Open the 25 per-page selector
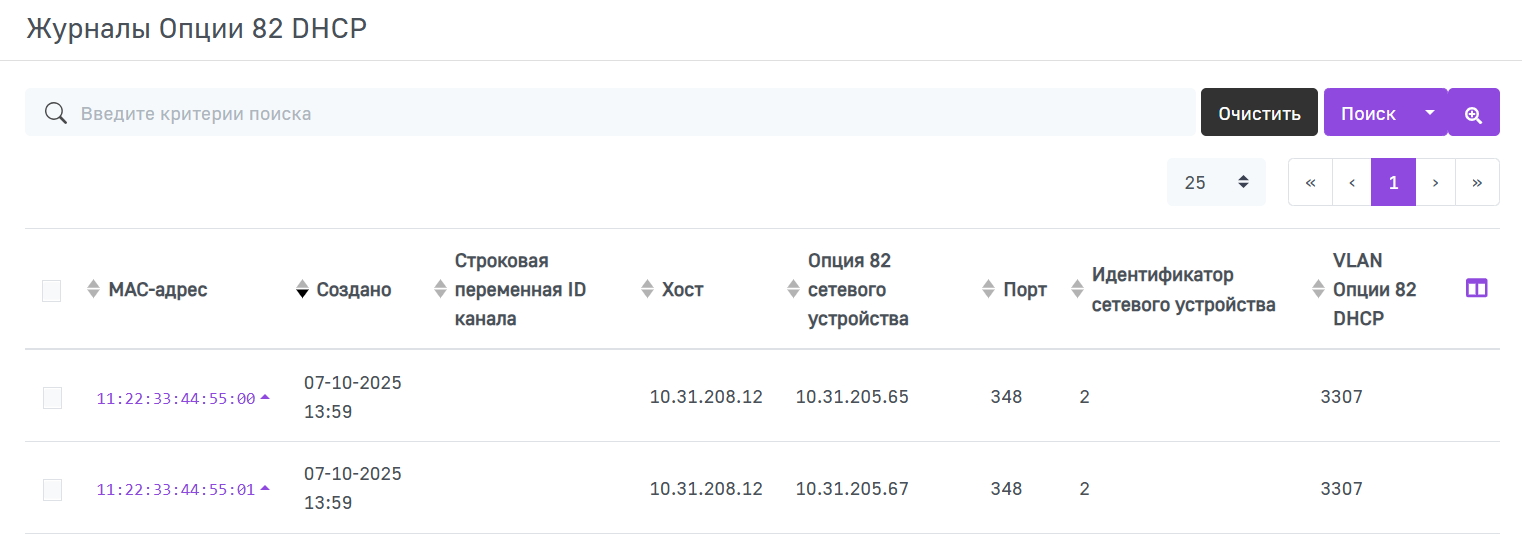 click(1216, 182)
